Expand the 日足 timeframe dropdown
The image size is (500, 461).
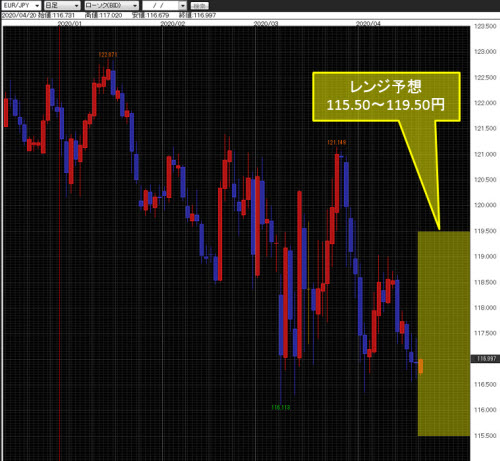[x=62, y=6]
